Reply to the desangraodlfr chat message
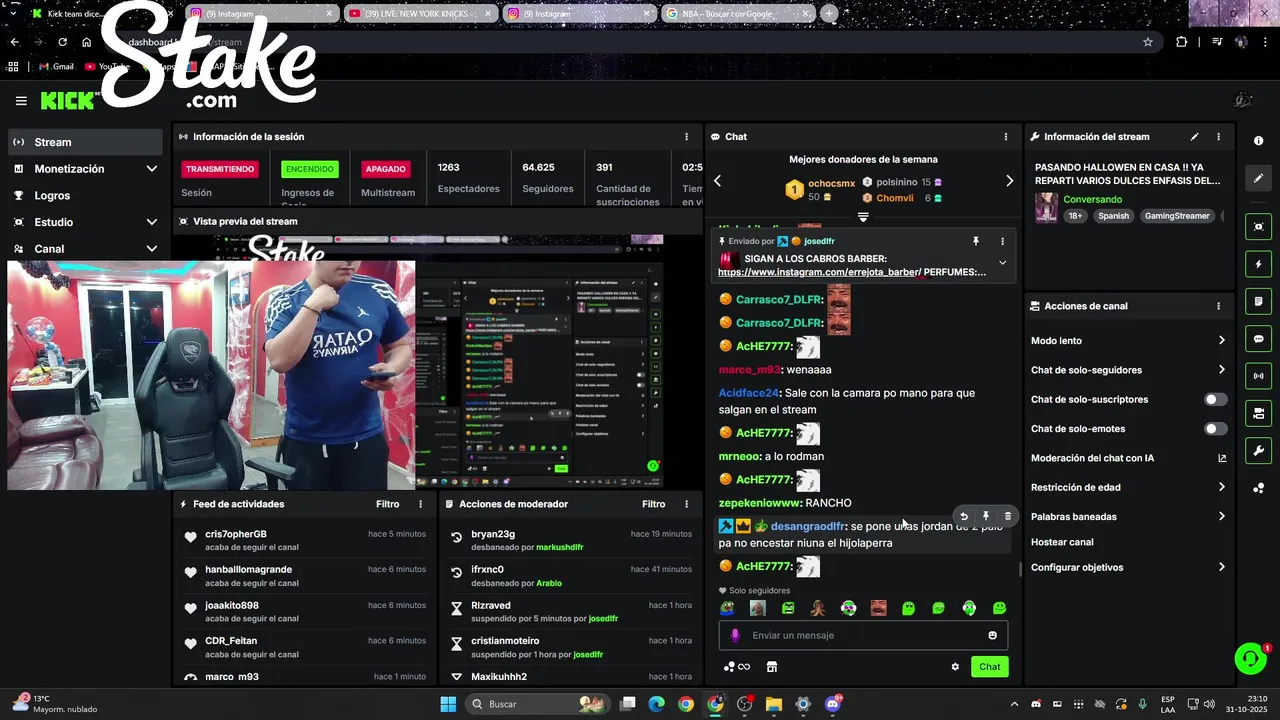1280x720 pixels. 964,517
